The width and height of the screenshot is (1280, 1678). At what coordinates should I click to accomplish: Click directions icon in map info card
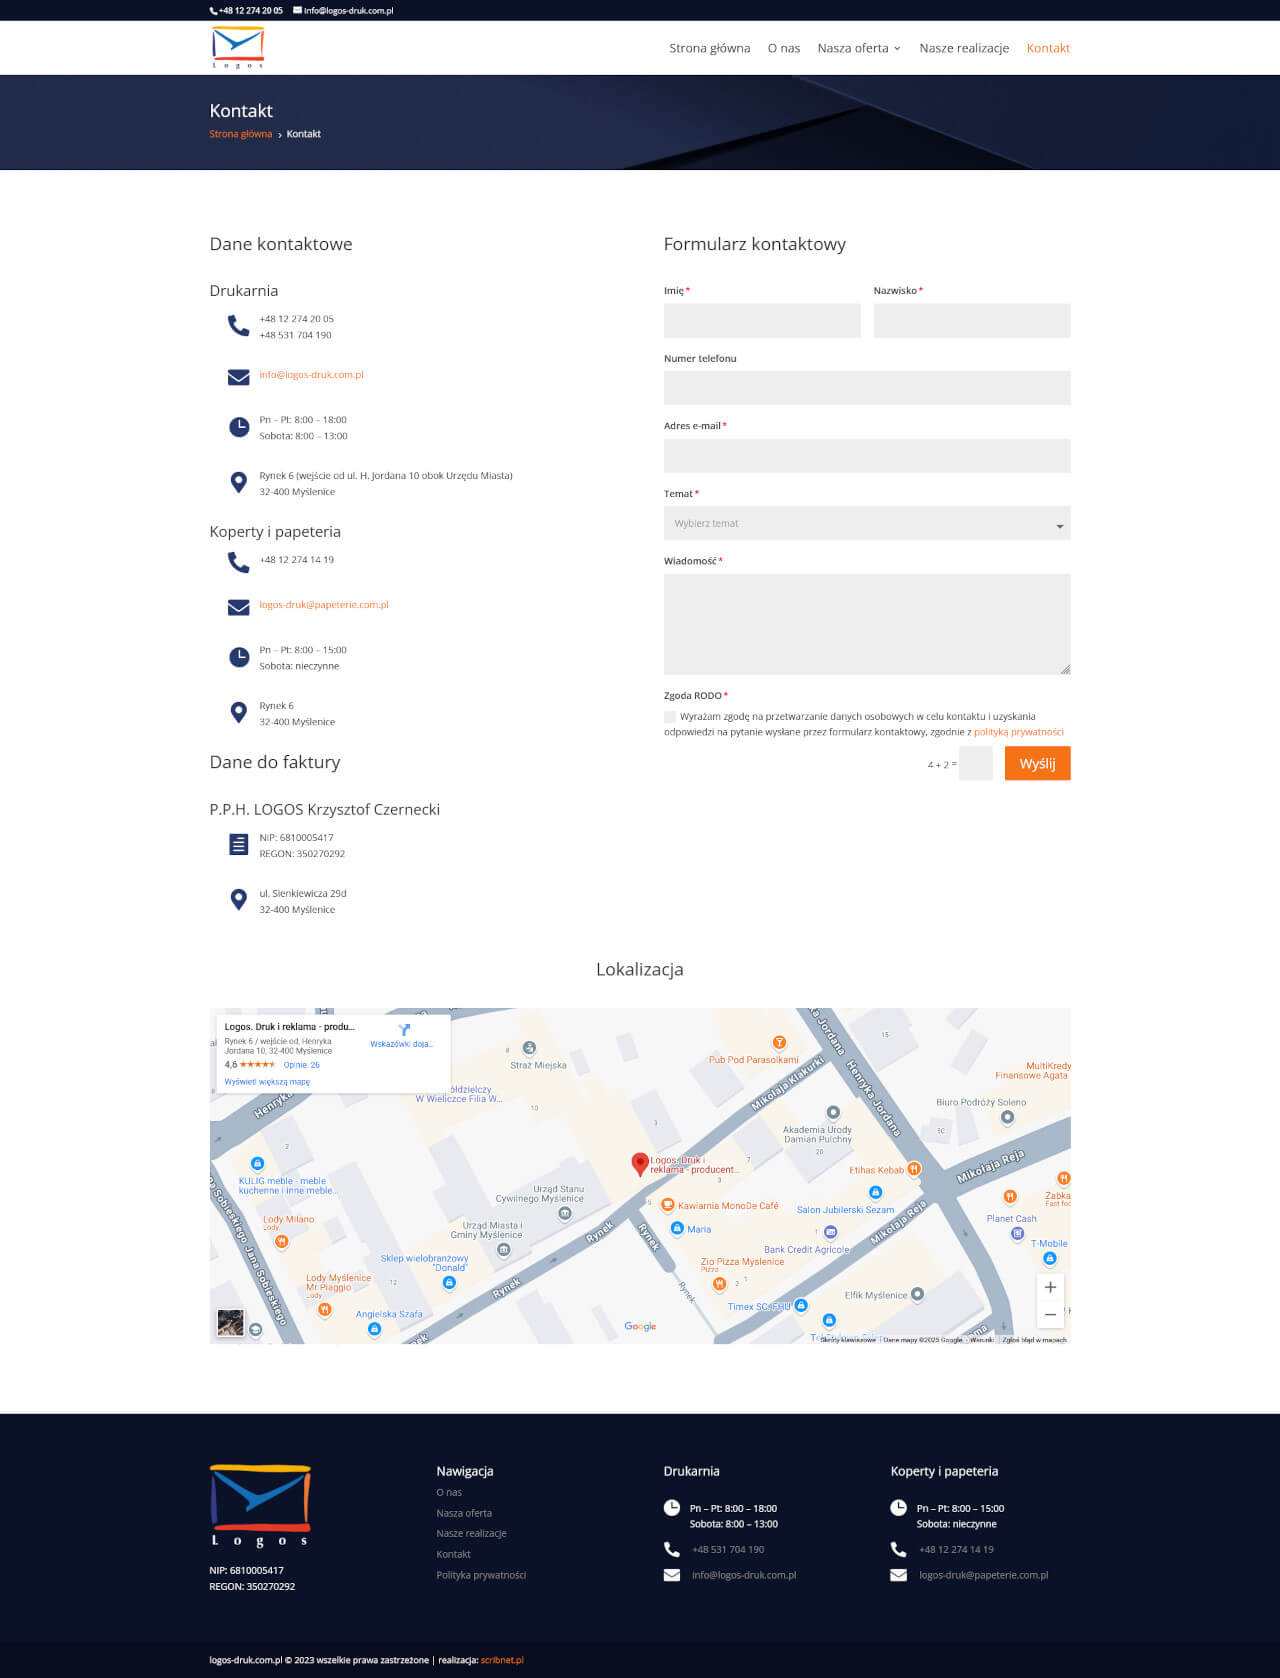404,1030
